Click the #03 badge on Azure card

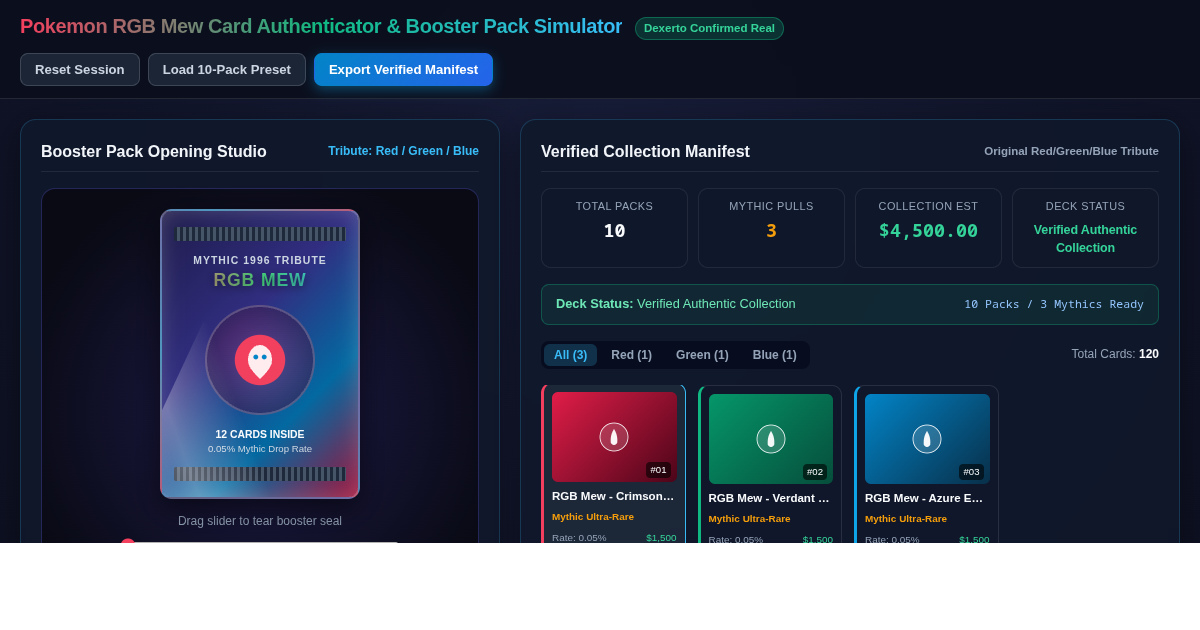click(x=971, y=472)
